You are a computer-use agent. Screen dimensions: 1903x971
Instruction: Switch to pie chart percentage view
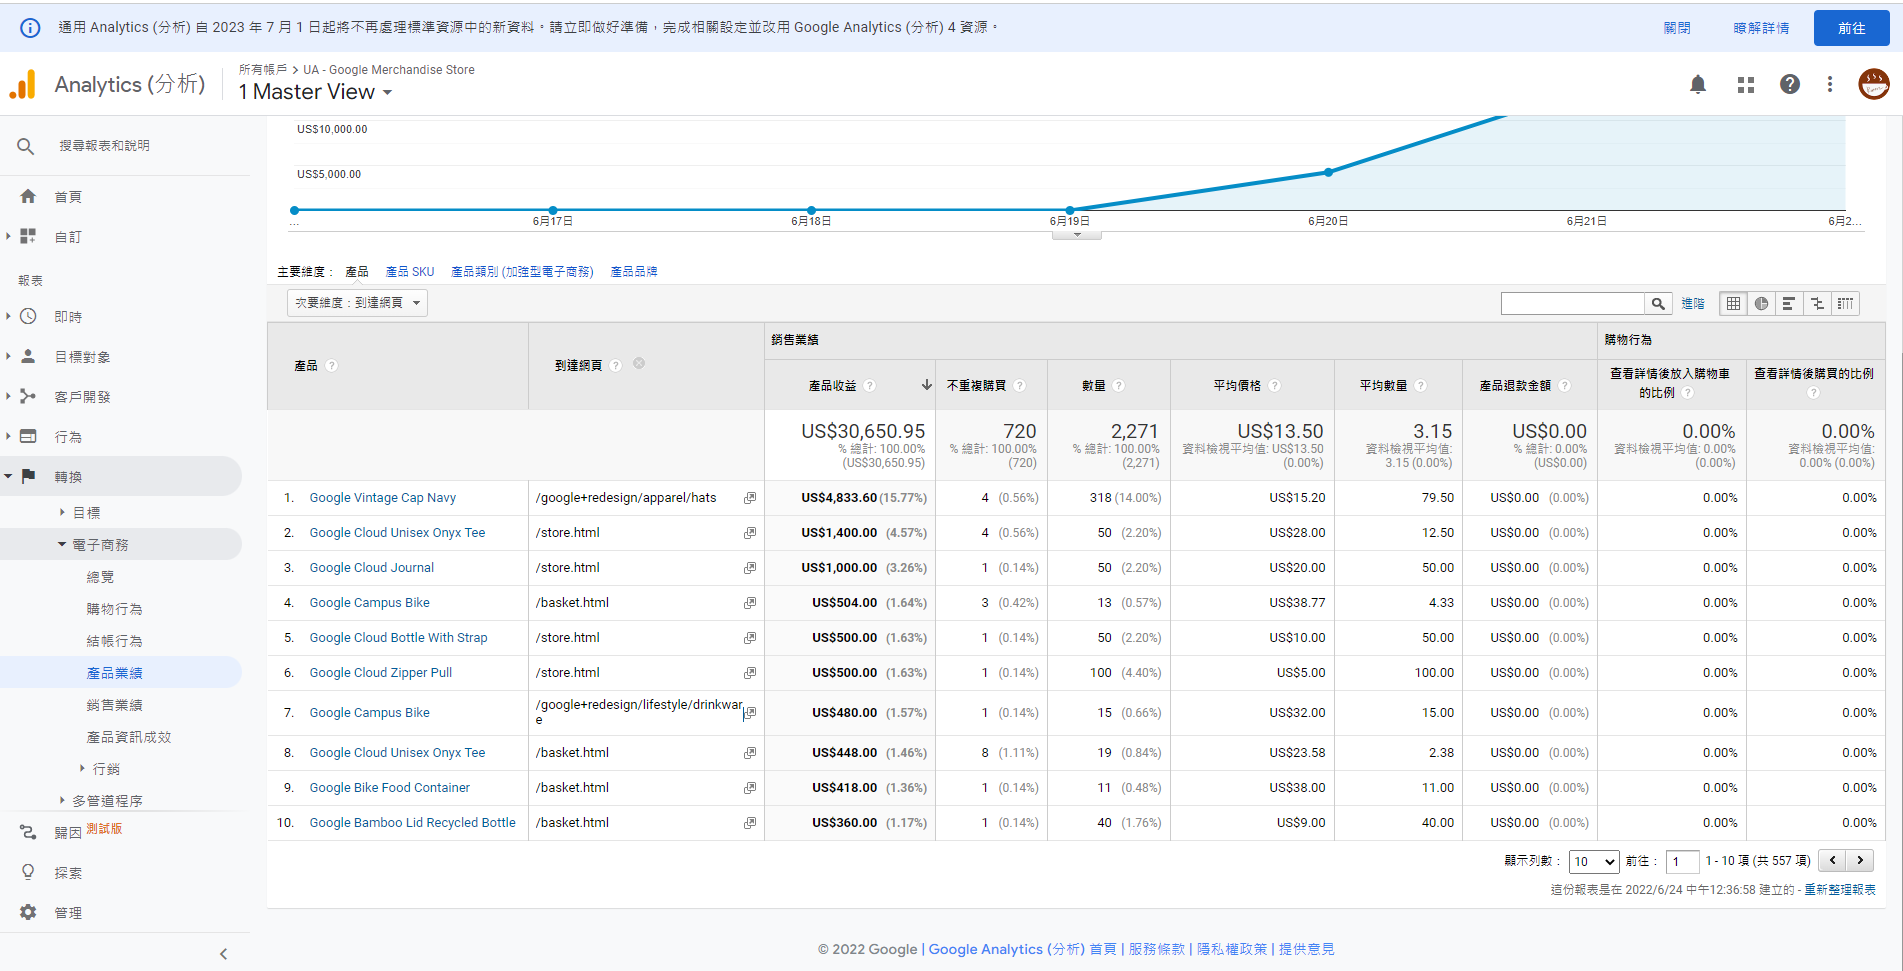[x=1761, y=303]
